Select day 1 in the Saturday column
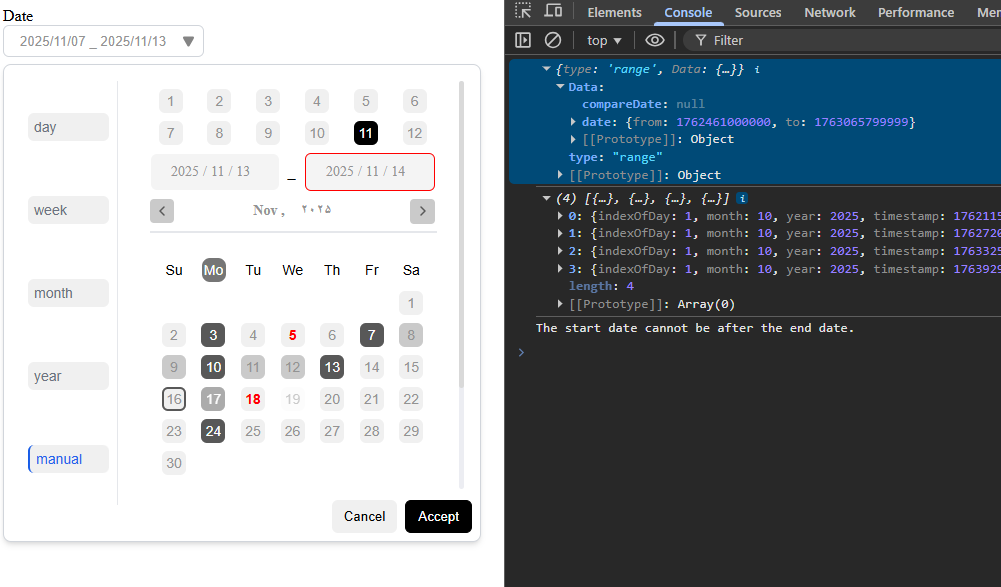This screenshot has height=587, width=1001. point(411,303)
